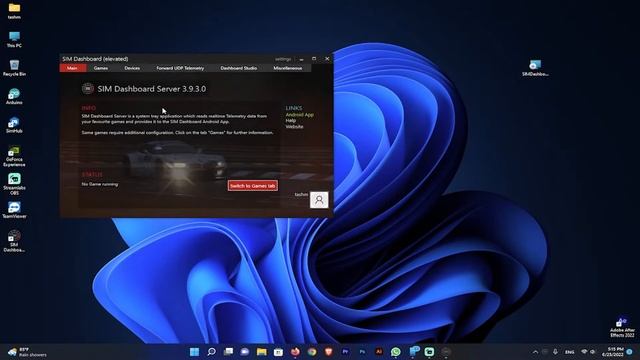Open the weather widget showing Rain showers
The height and width of the screenshot is (360, 640).
(27, 352)
